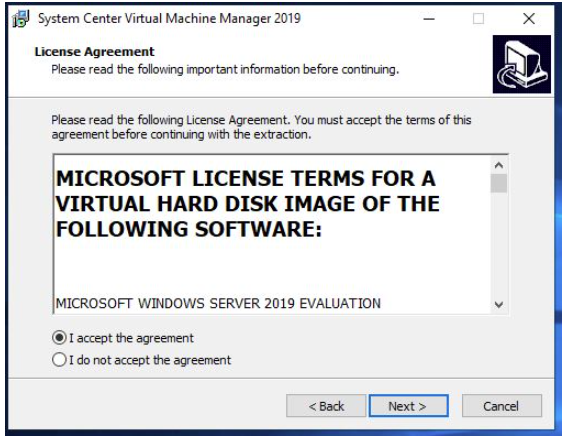Image resolution: width=565 pixels, height=439 pixels.
Task: Minimize the Virtual Machine Manager setup window
Action: pos(429,18)
